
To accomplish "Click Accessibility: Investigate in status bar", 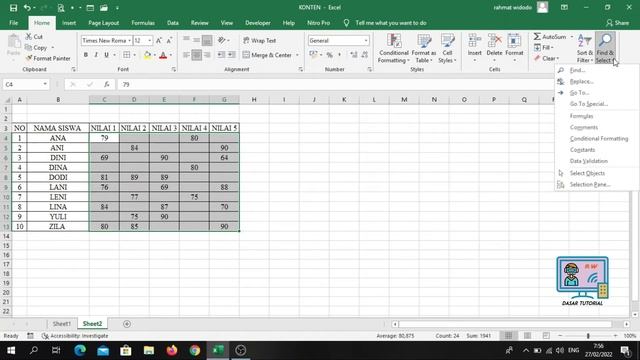I will 75,336.
